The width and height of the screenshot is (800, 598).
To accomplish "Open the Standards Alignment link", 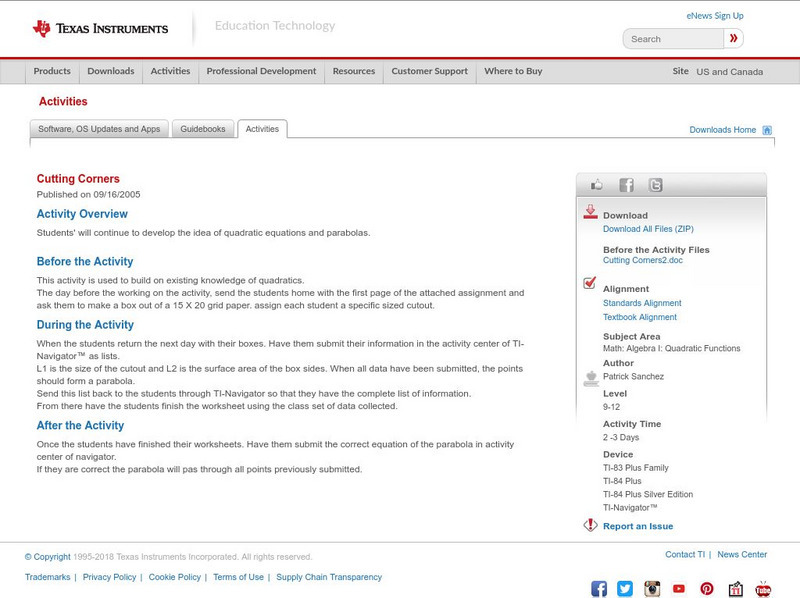I will point(642,303).
